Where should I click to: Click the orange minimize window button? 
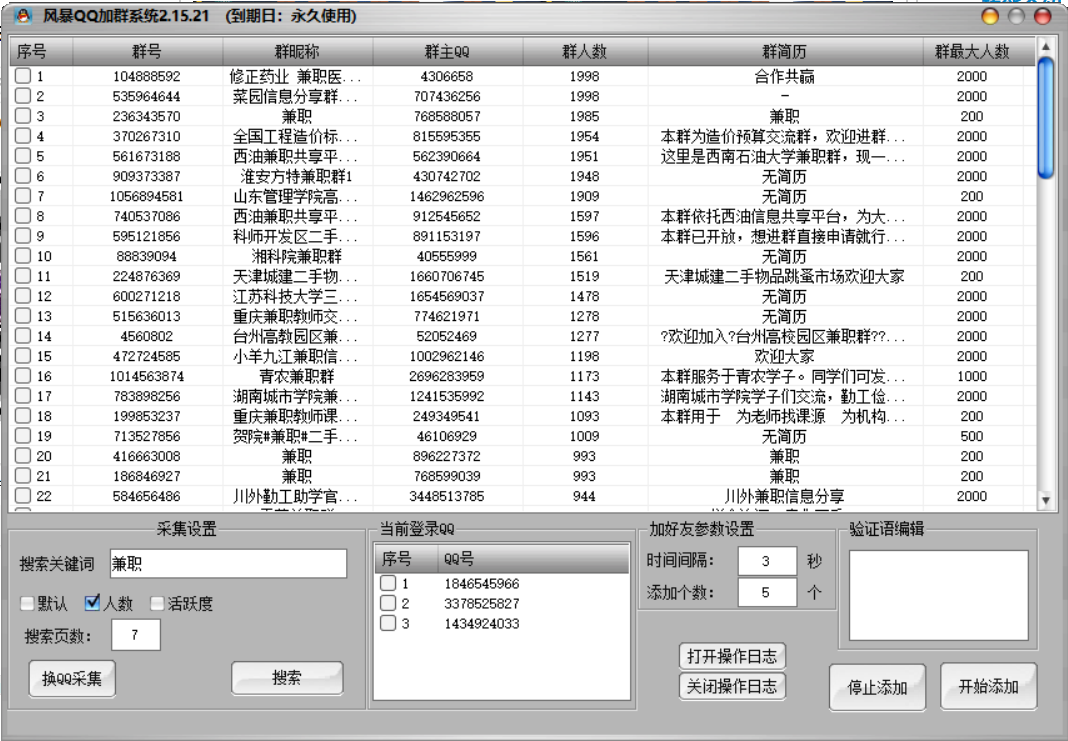990,16
